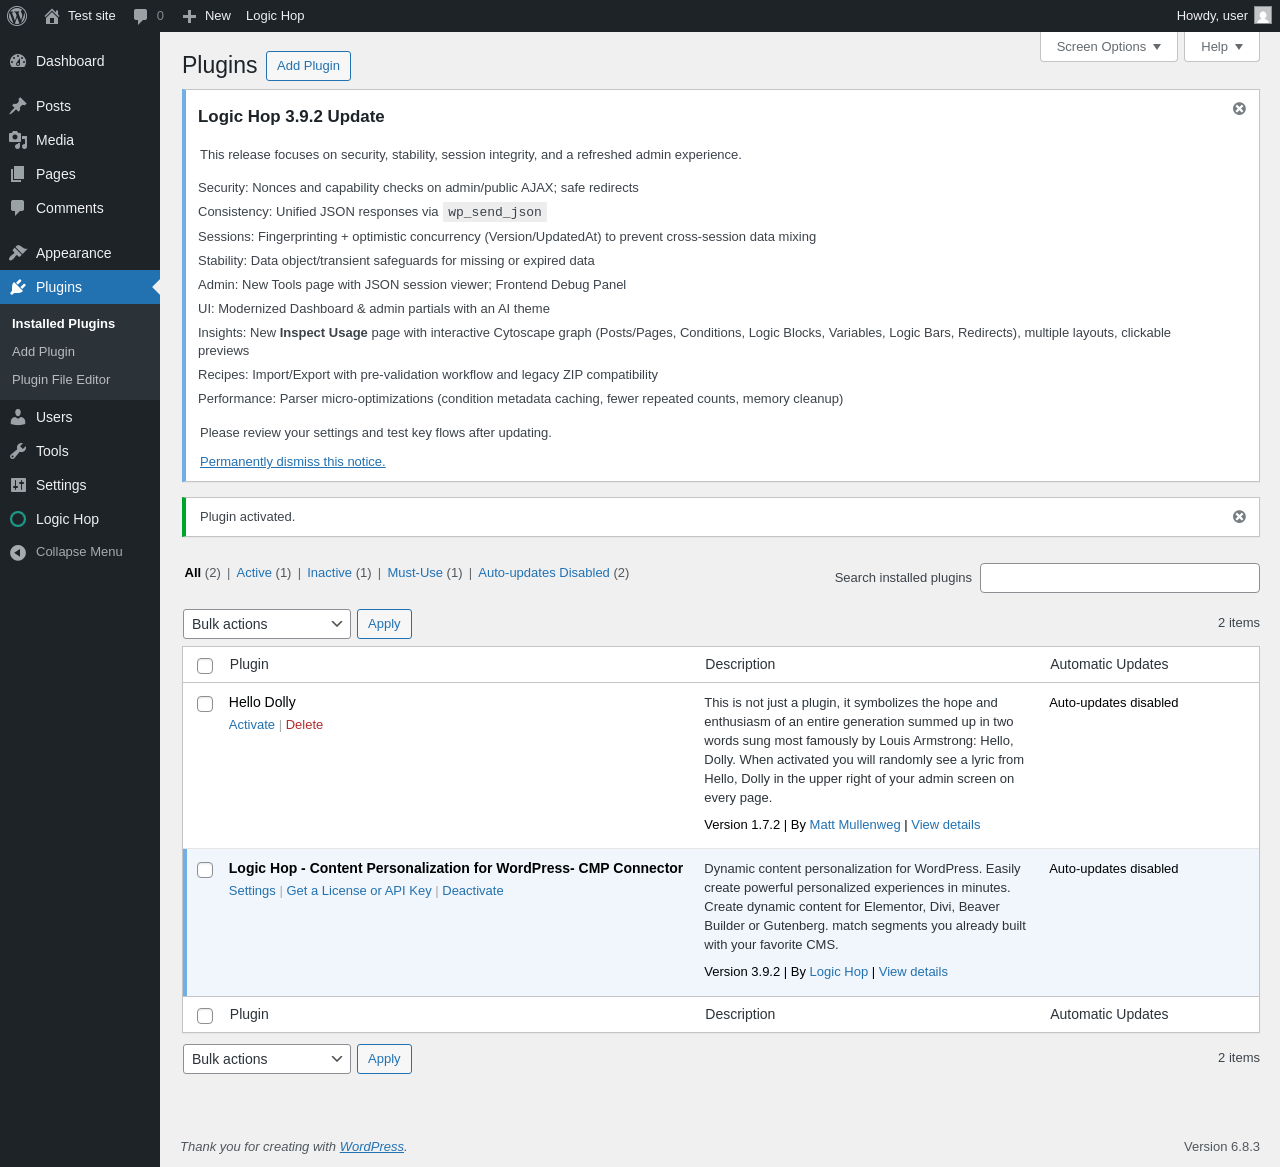This screenshot has height=1167, width=1280.
Task: Click the Logic Hop 3.9.2 Update heading
Action: (291, 117)
